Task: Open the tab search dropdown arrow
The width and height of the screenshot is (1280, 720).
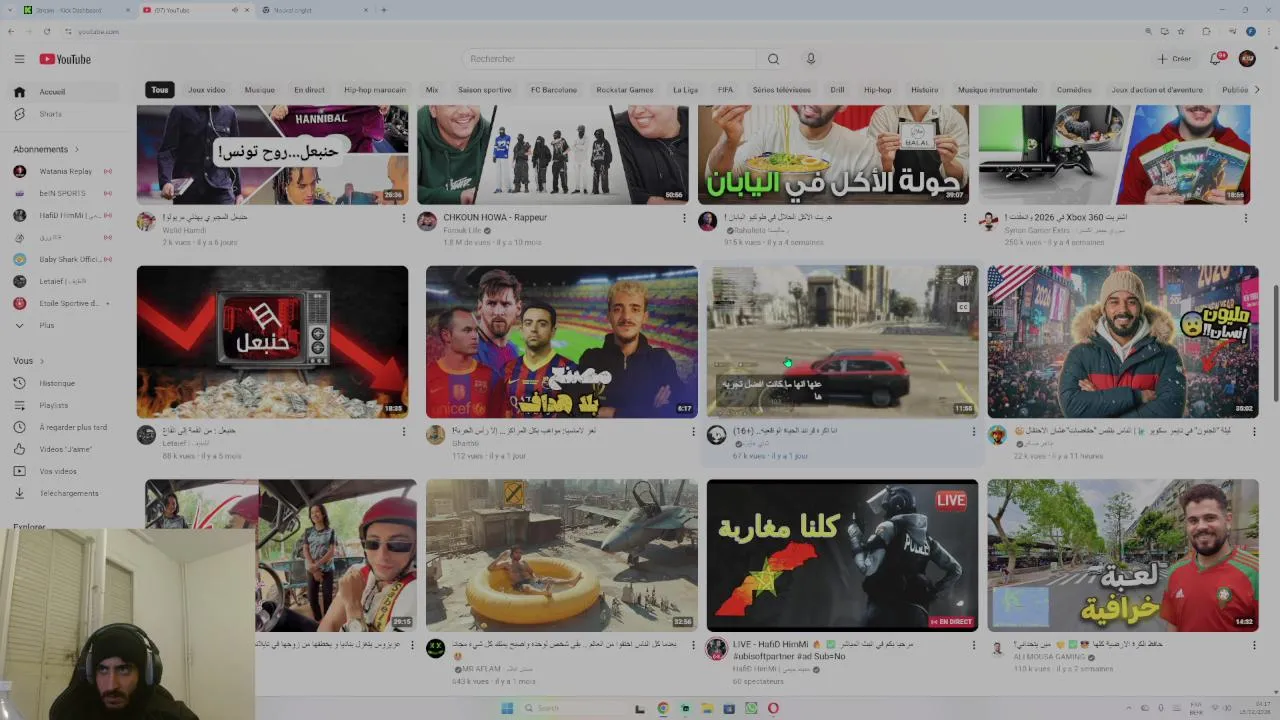Action: [x=10, y=10]
